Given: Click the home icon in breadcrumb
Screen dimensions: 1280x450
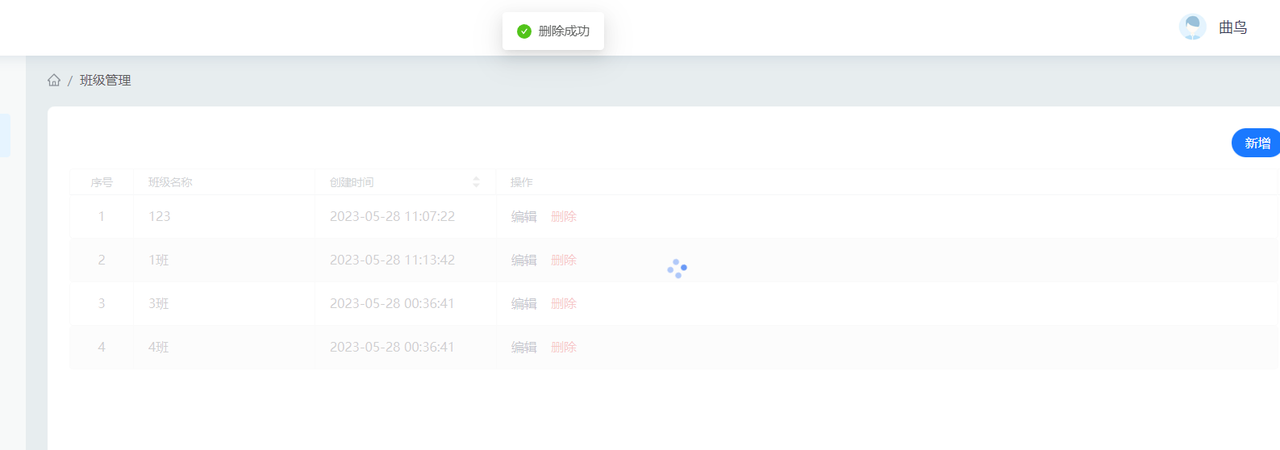Looking at the screenshot, I should pos(54,80).
